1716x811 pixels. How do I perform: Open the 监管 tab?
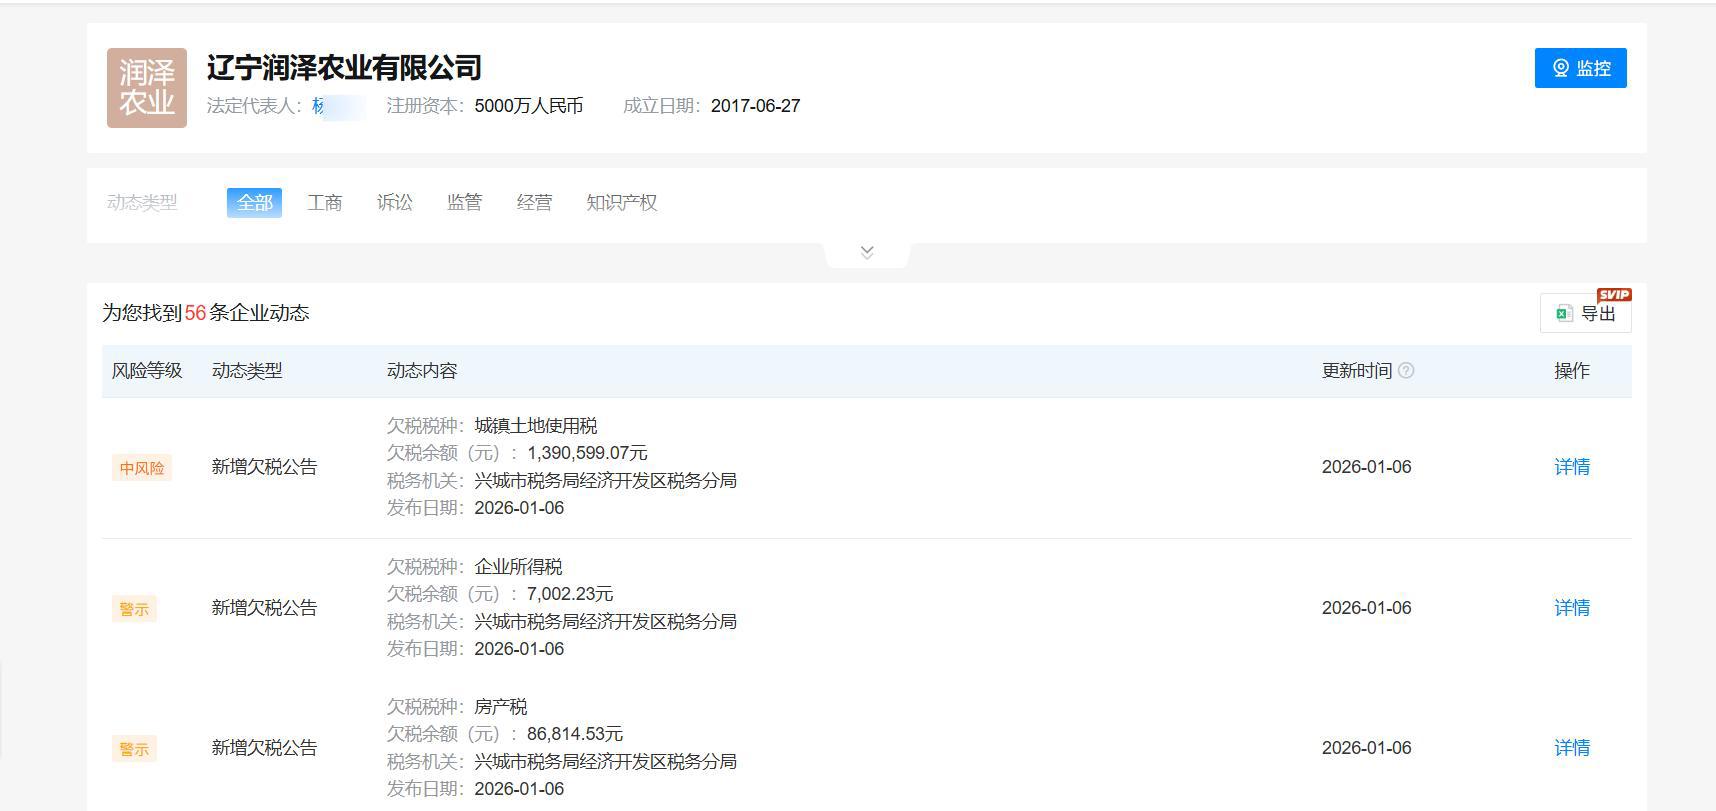pos(464,203)
